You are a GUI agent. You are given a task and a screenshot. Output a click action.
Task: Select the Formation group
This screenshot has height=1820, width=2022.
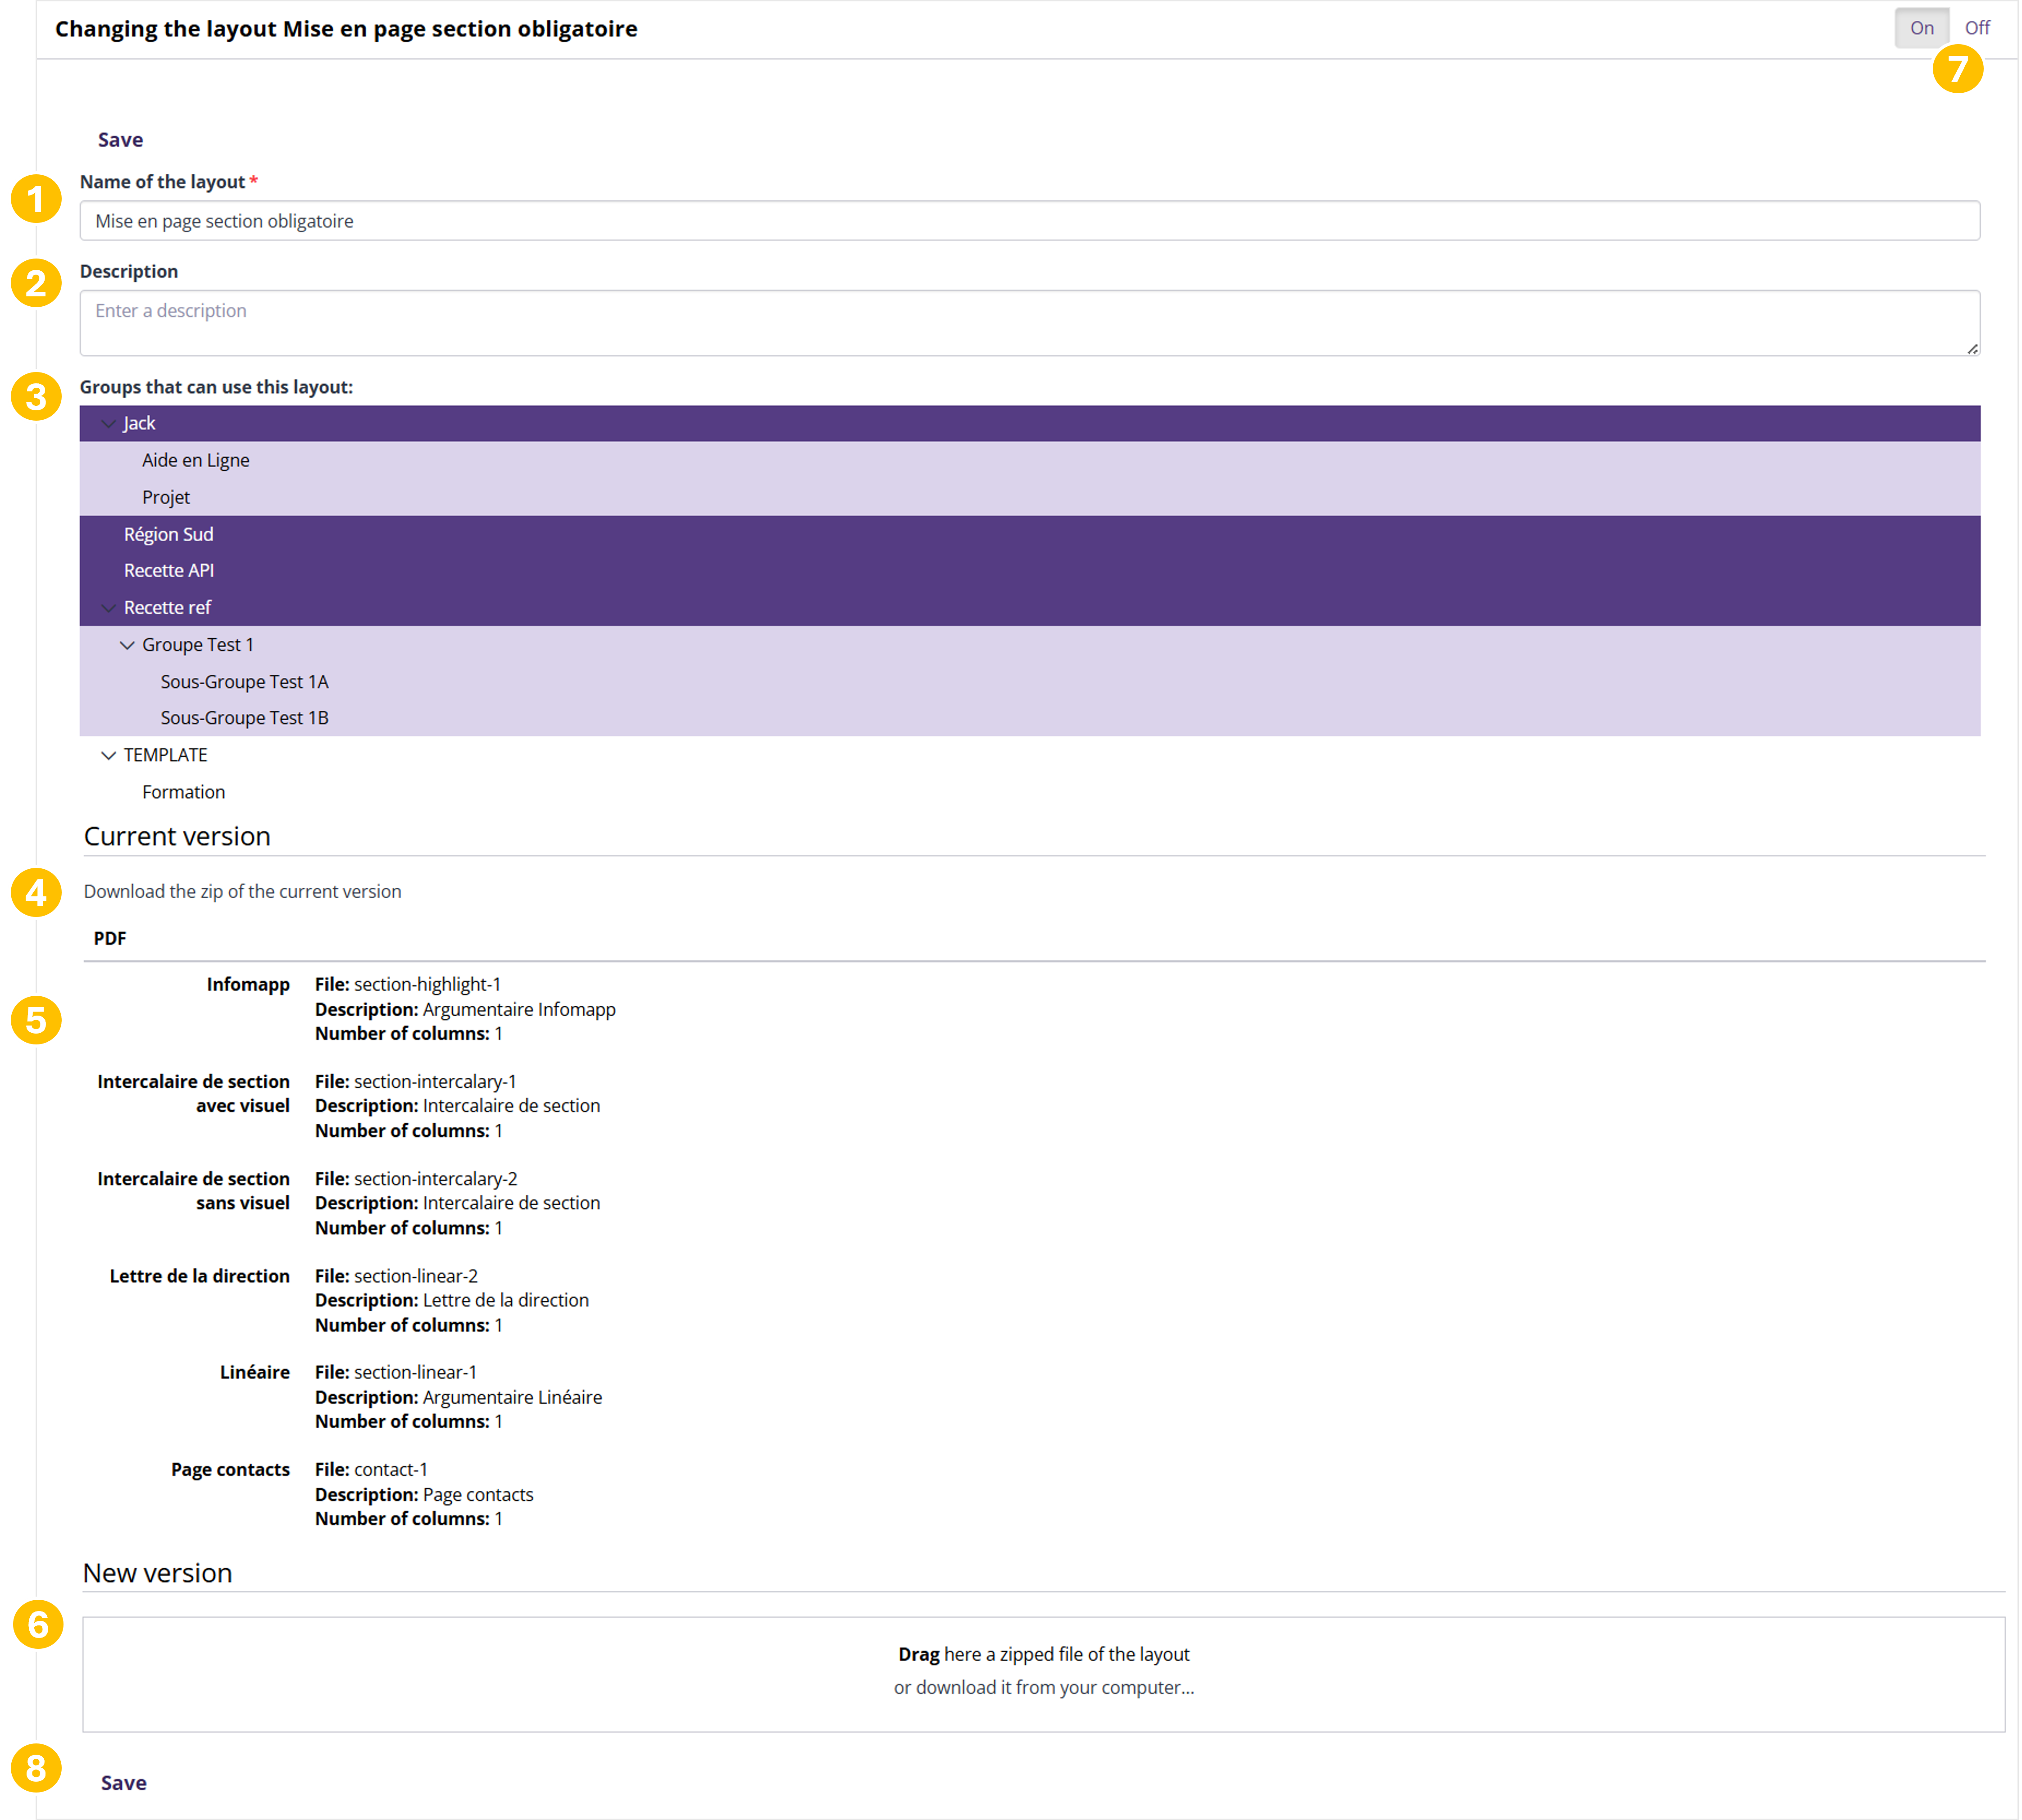click(x=184, y=792)
